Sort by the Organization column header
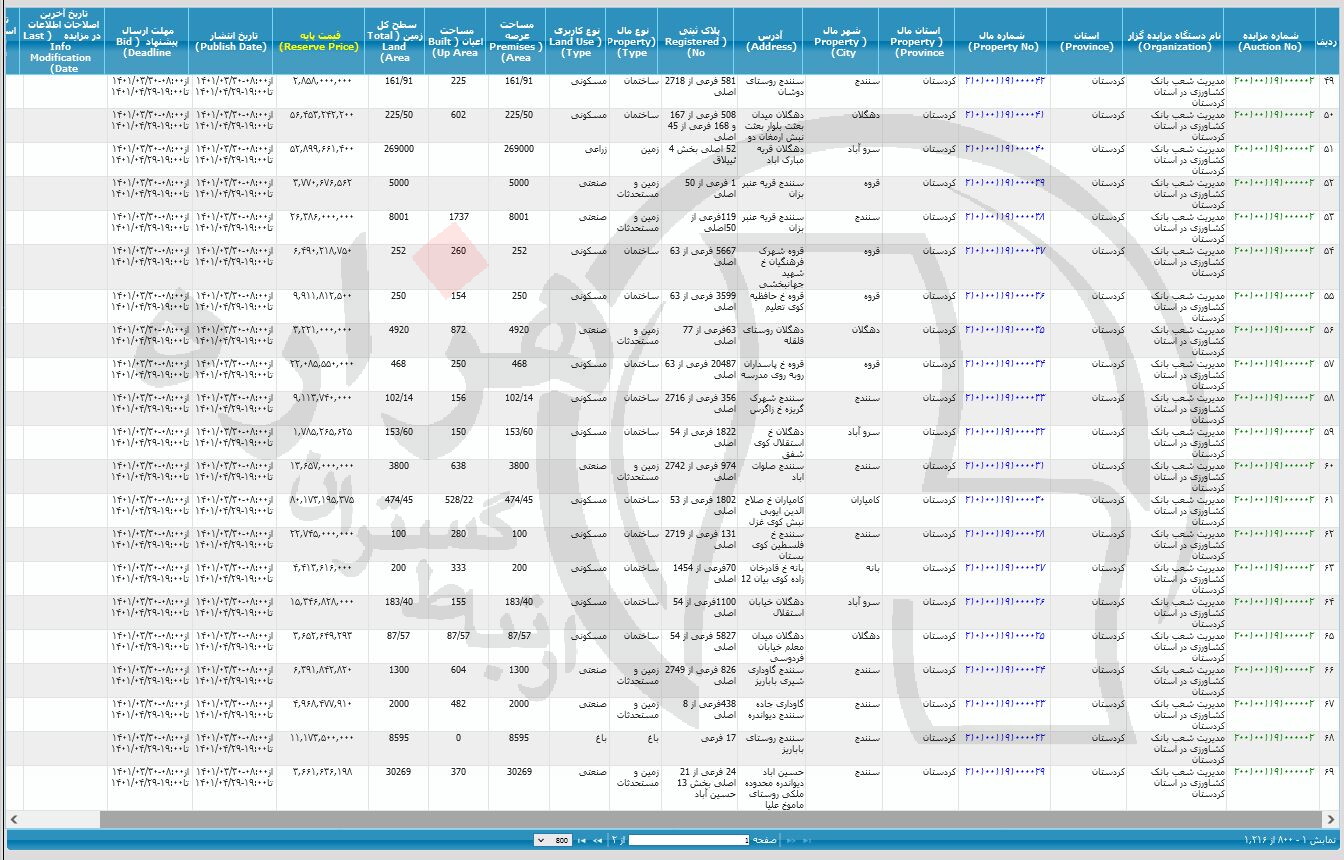Viewport: 1344px width, 860px height. pos(1175,40)
